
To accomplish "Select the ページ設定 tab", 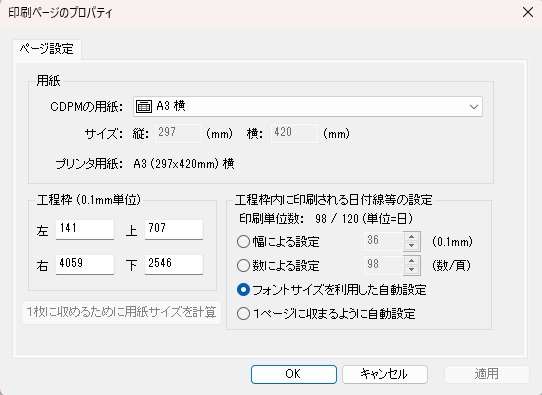I will point(46,48).
